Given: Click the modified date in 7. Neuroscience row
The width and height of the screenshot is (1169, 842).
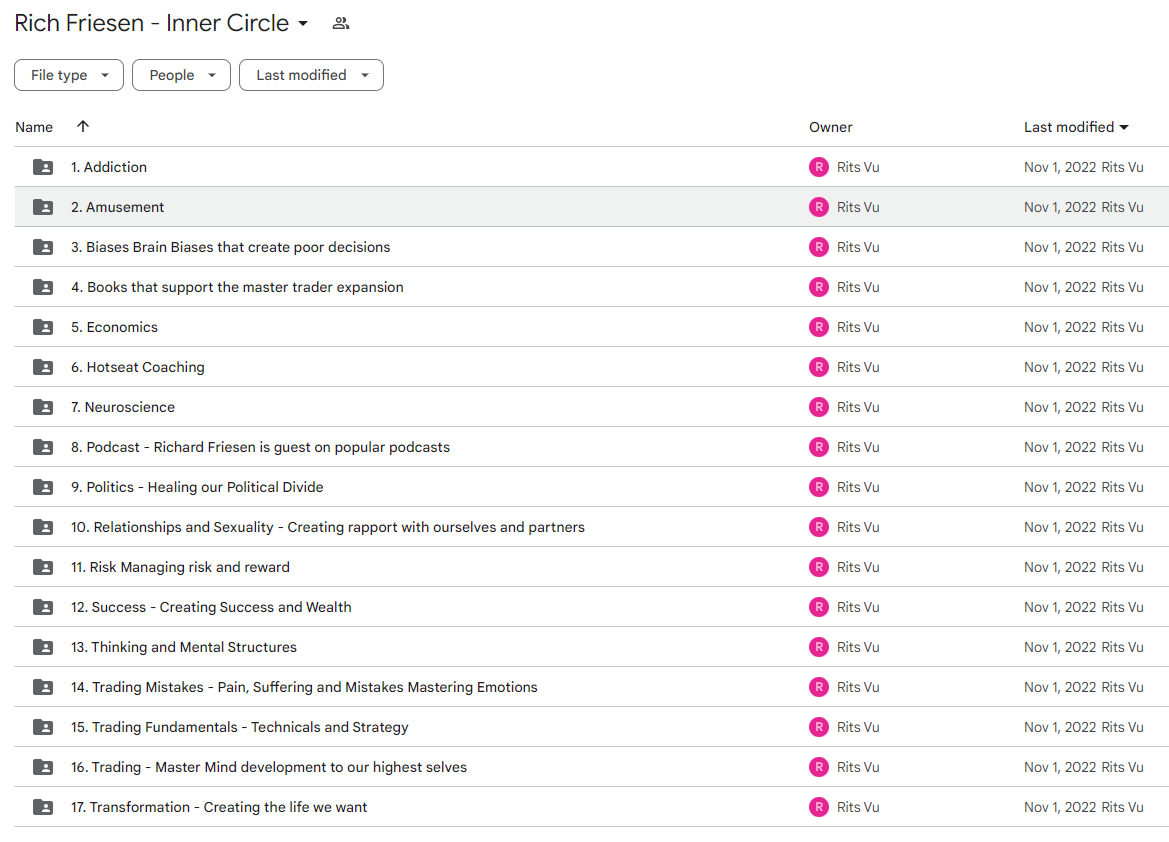Looking at the screenshot, I should (1060, 407).
